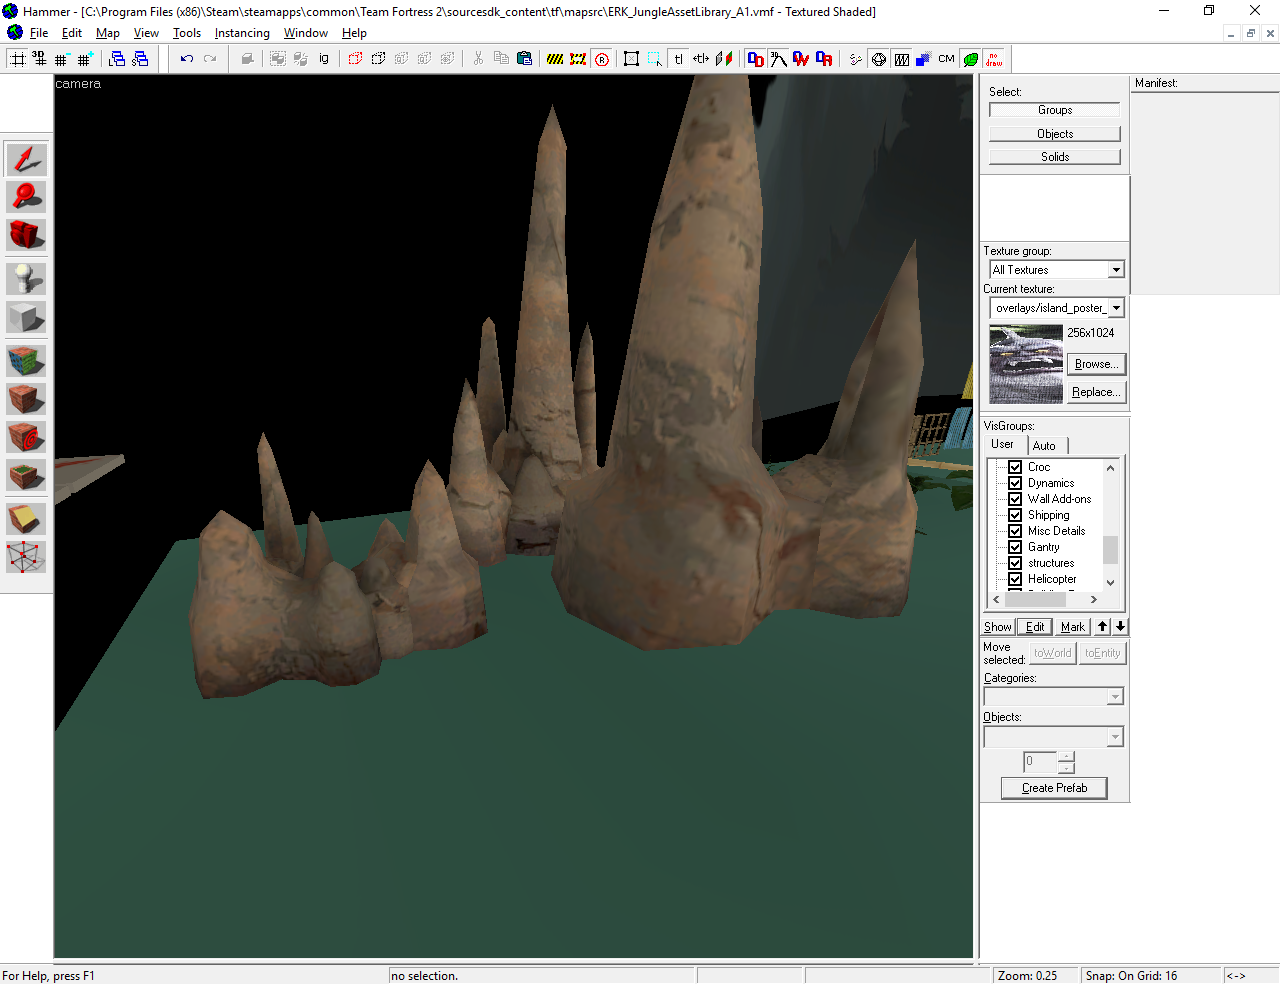Click the visgroup Show button
Screen dimensions: 1280x984
coord(998,627)
